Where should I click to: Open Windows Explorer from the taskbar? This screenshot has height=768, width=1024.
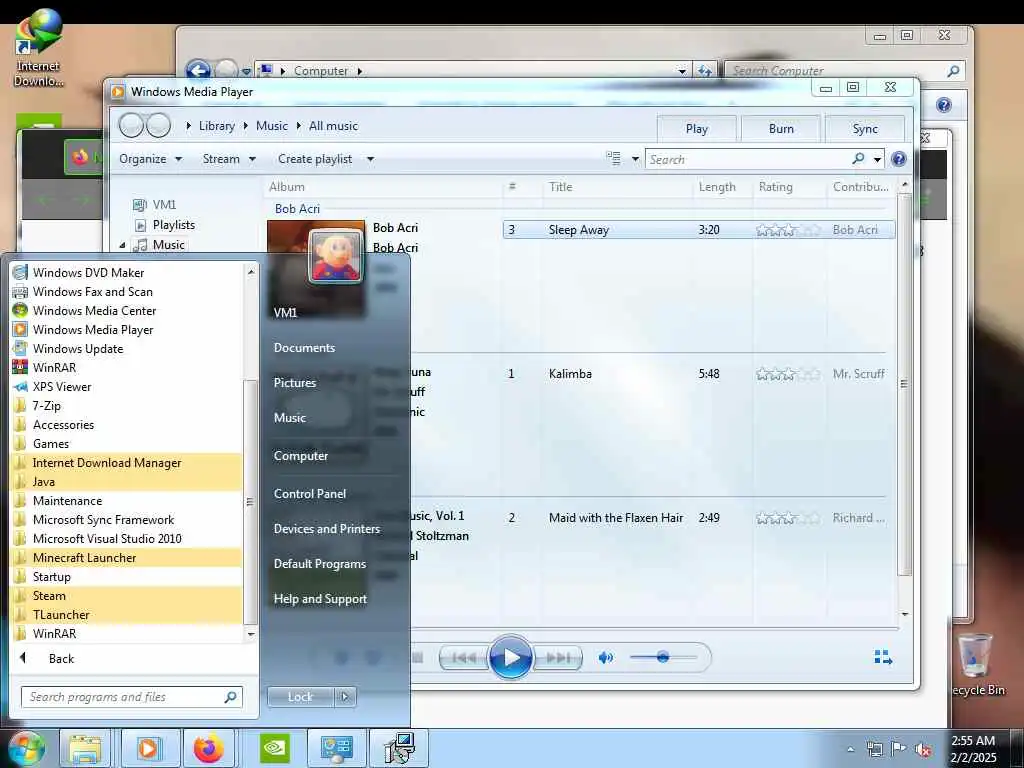click(x=86, y=748)
